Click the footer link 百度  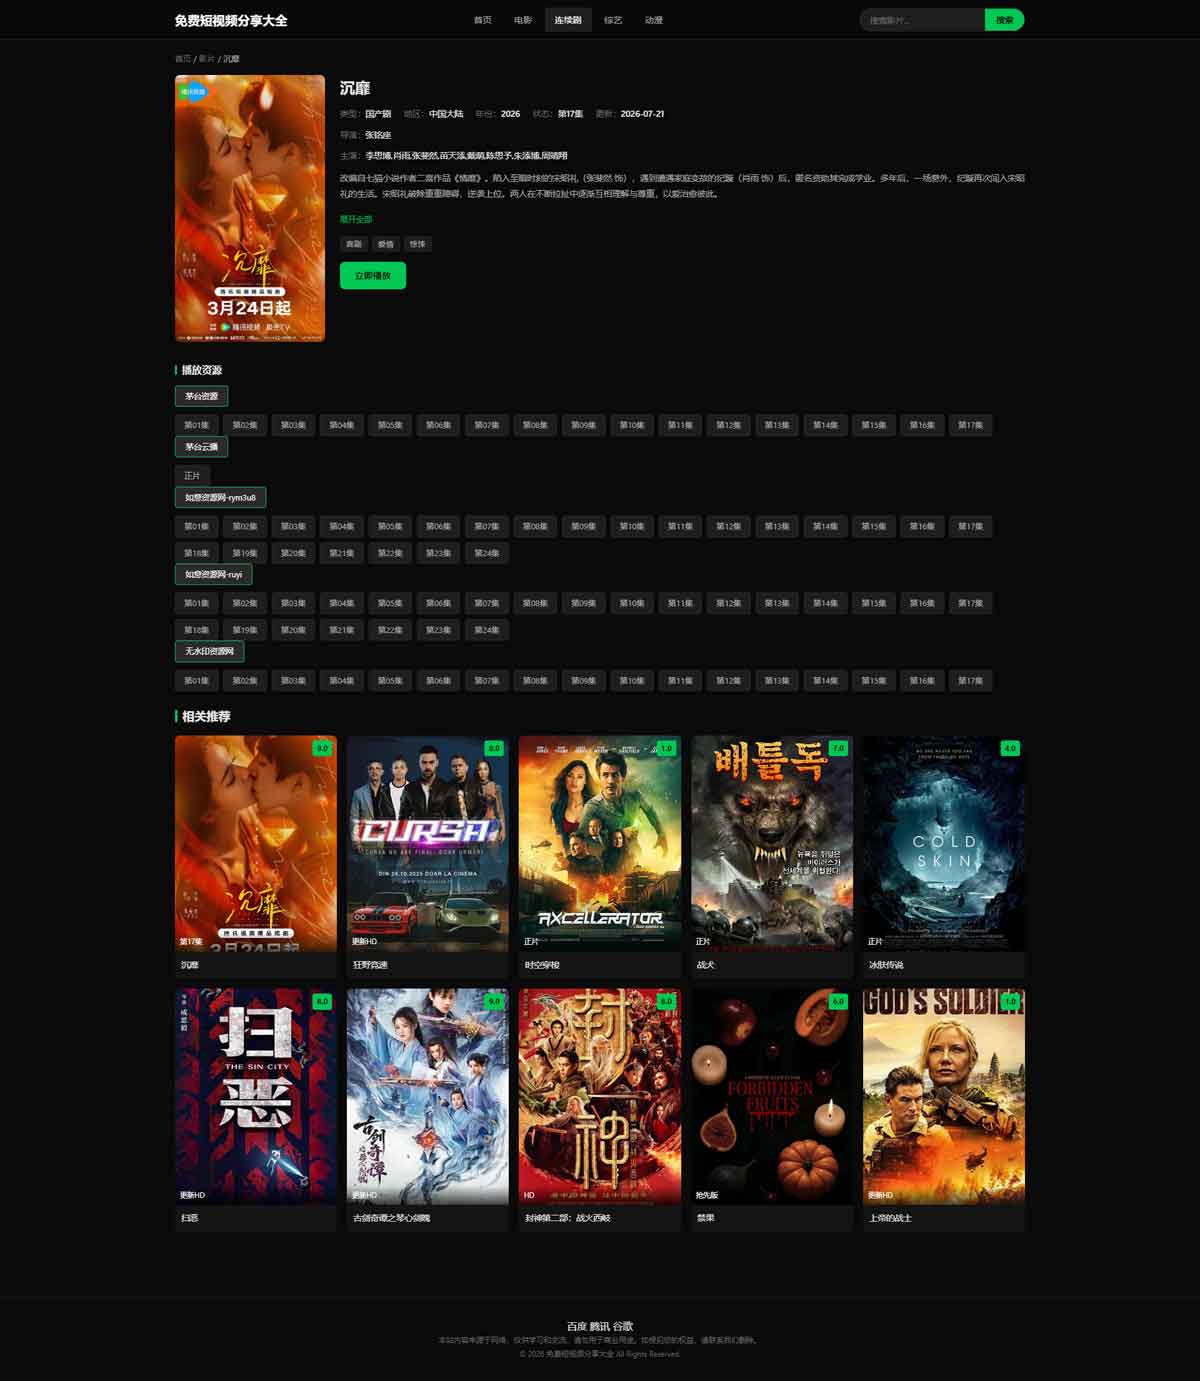[x=576, y=1326]
